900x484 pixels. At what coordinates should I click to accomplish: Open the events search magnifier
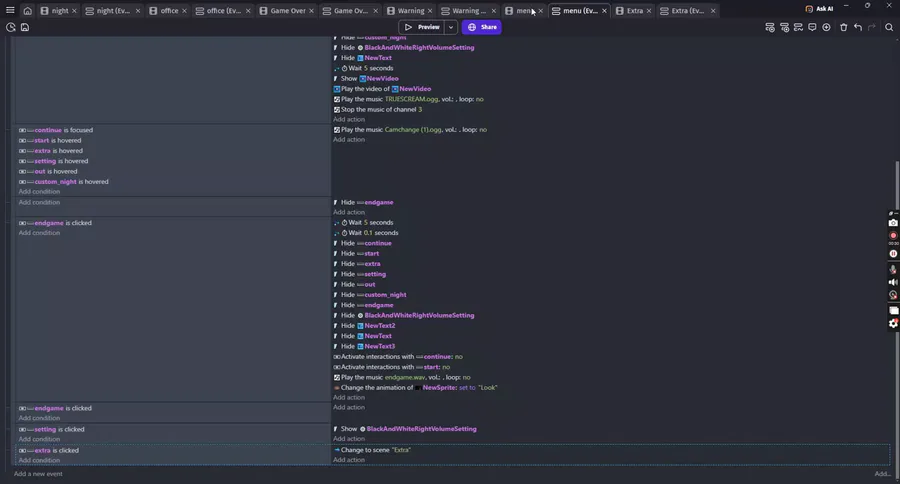[x=889, y=27]
